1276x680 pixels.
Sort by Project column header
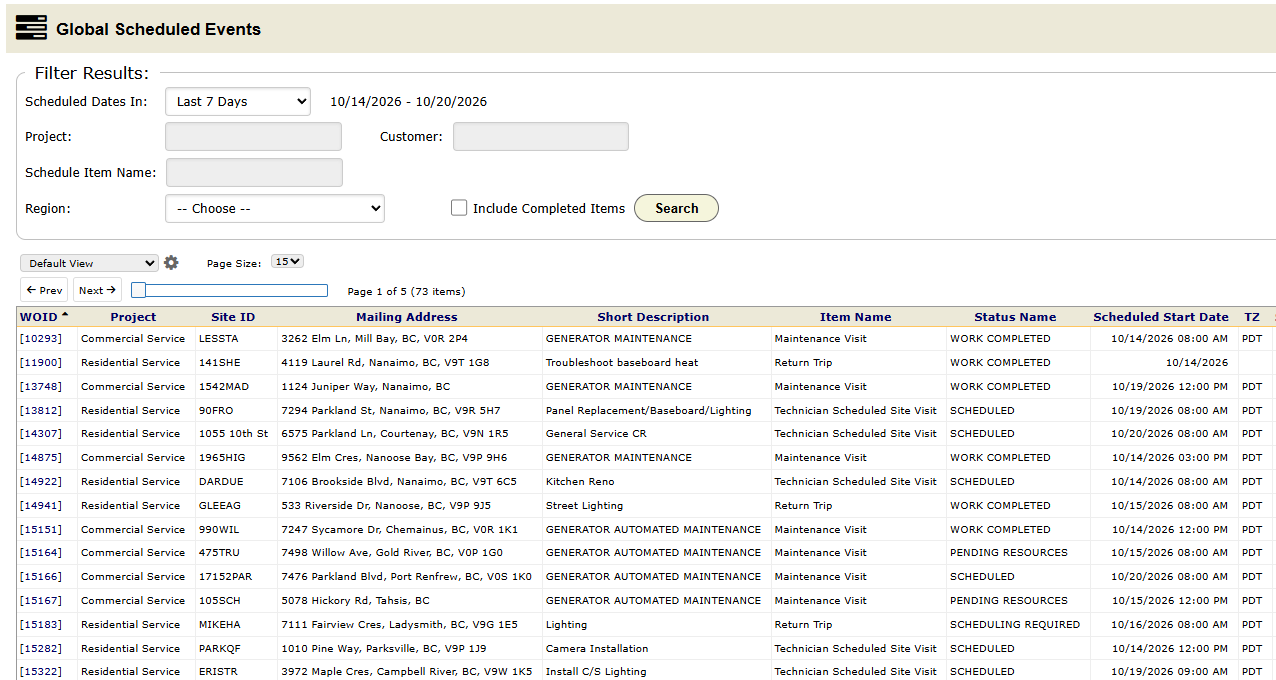[x=133, y=317]
